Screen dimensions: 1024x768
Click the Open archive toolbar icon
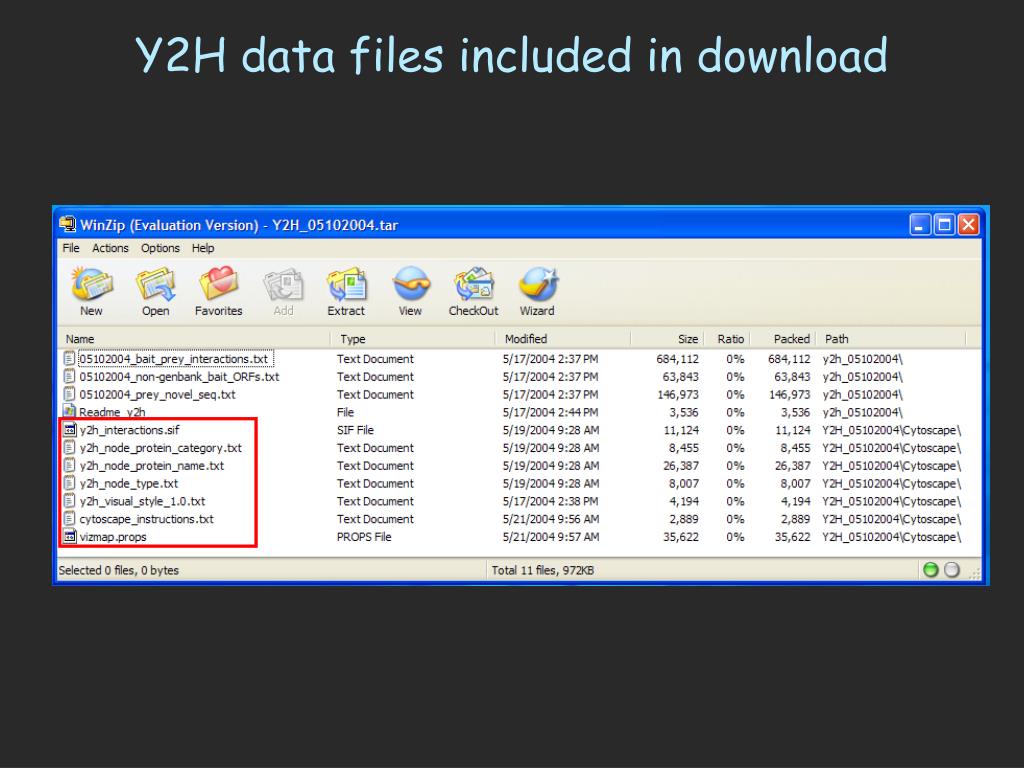[155, 285]
